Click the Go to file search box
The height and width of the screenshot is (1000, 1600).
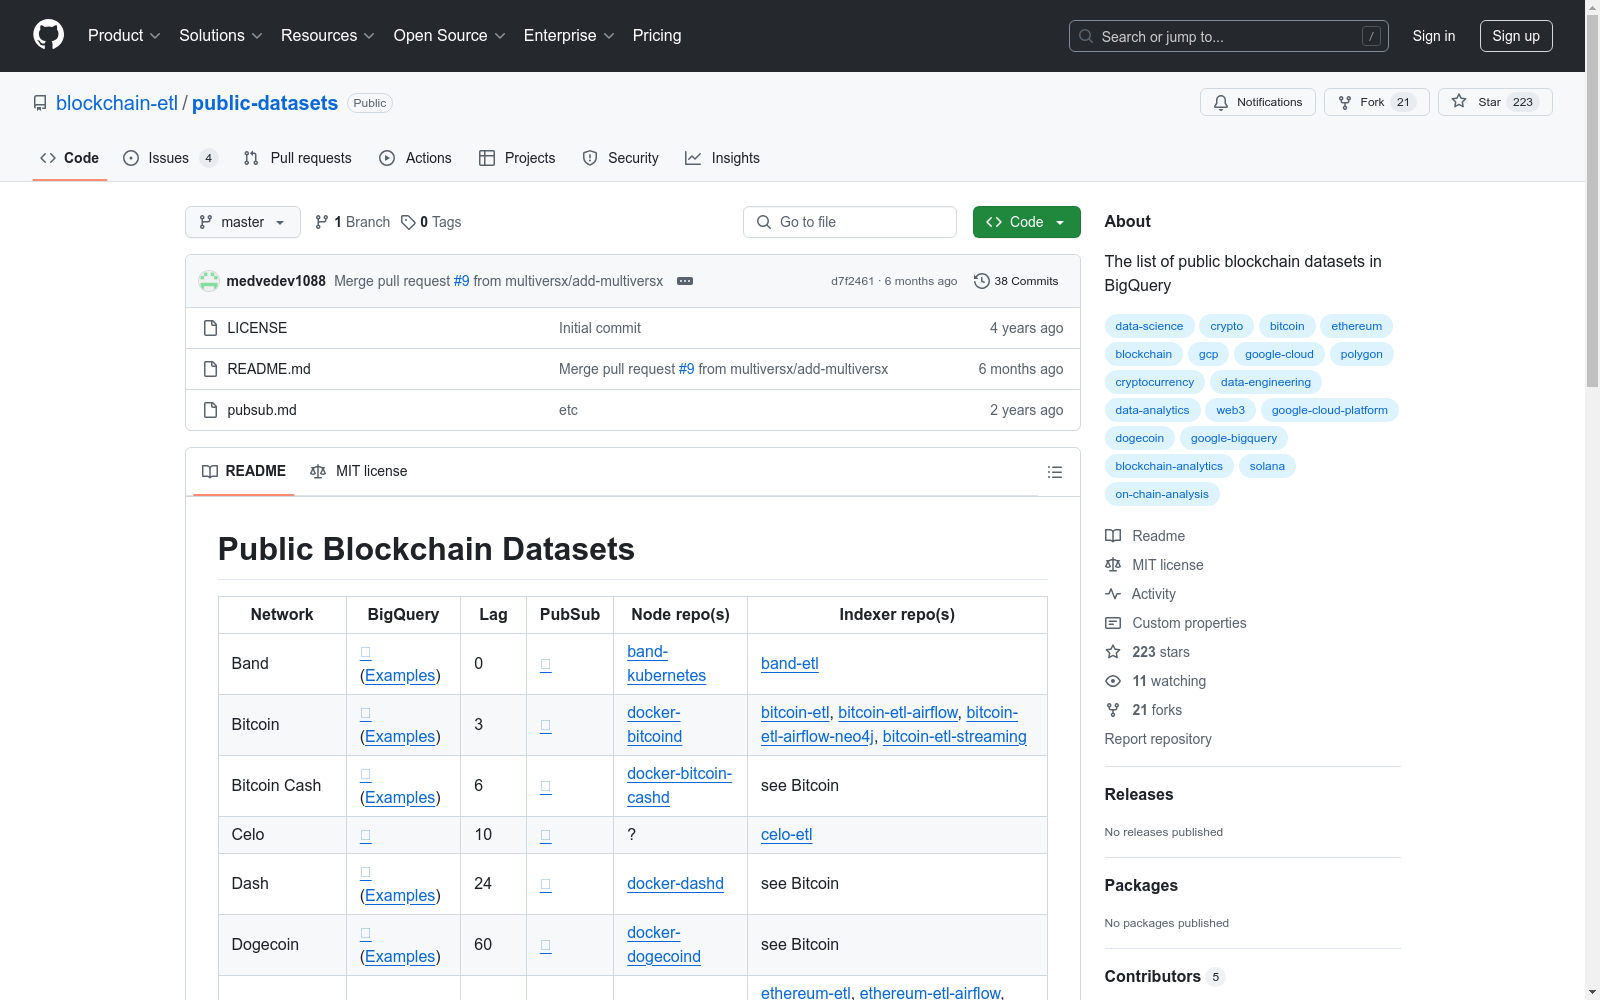pos(850,222)
